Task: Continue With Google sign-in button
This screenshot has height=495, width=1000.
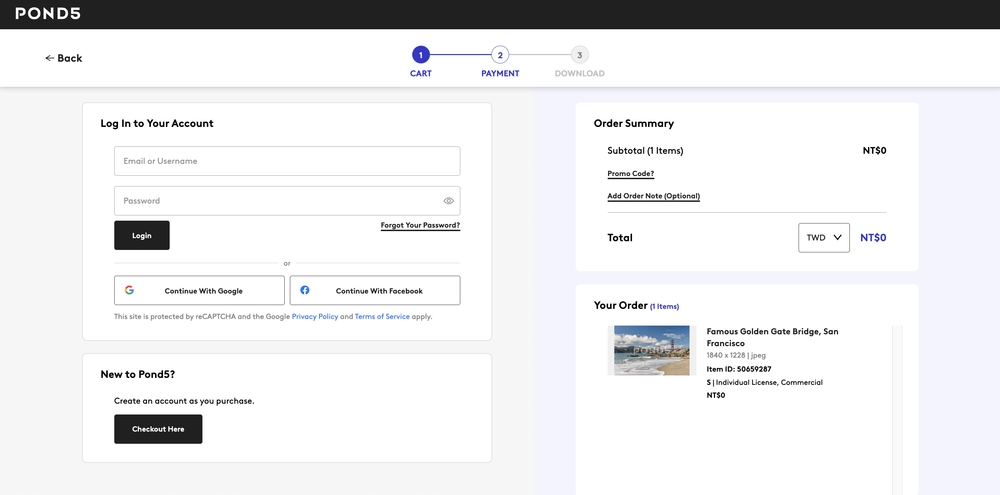Action: (199, 290)
